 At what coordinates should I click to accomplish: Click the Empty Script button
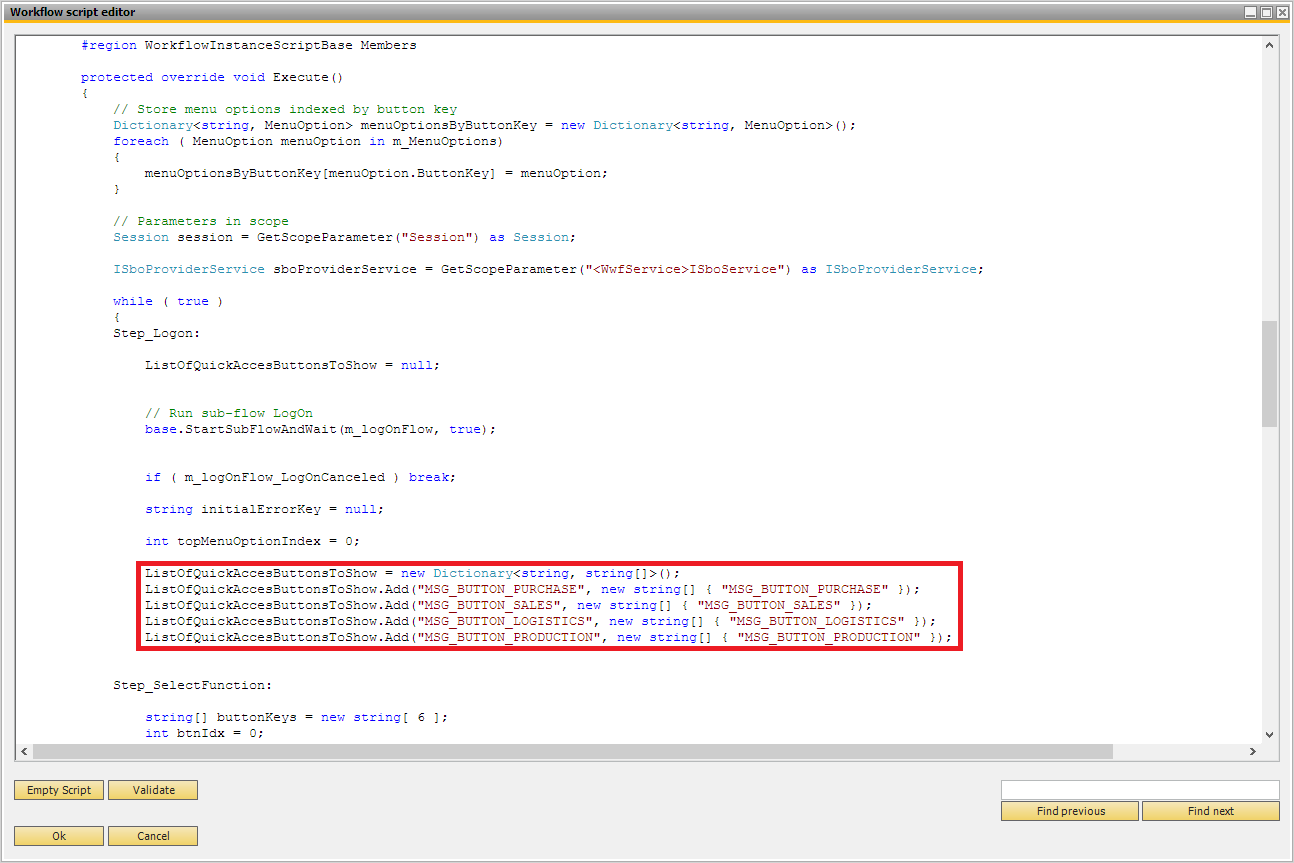58,790
